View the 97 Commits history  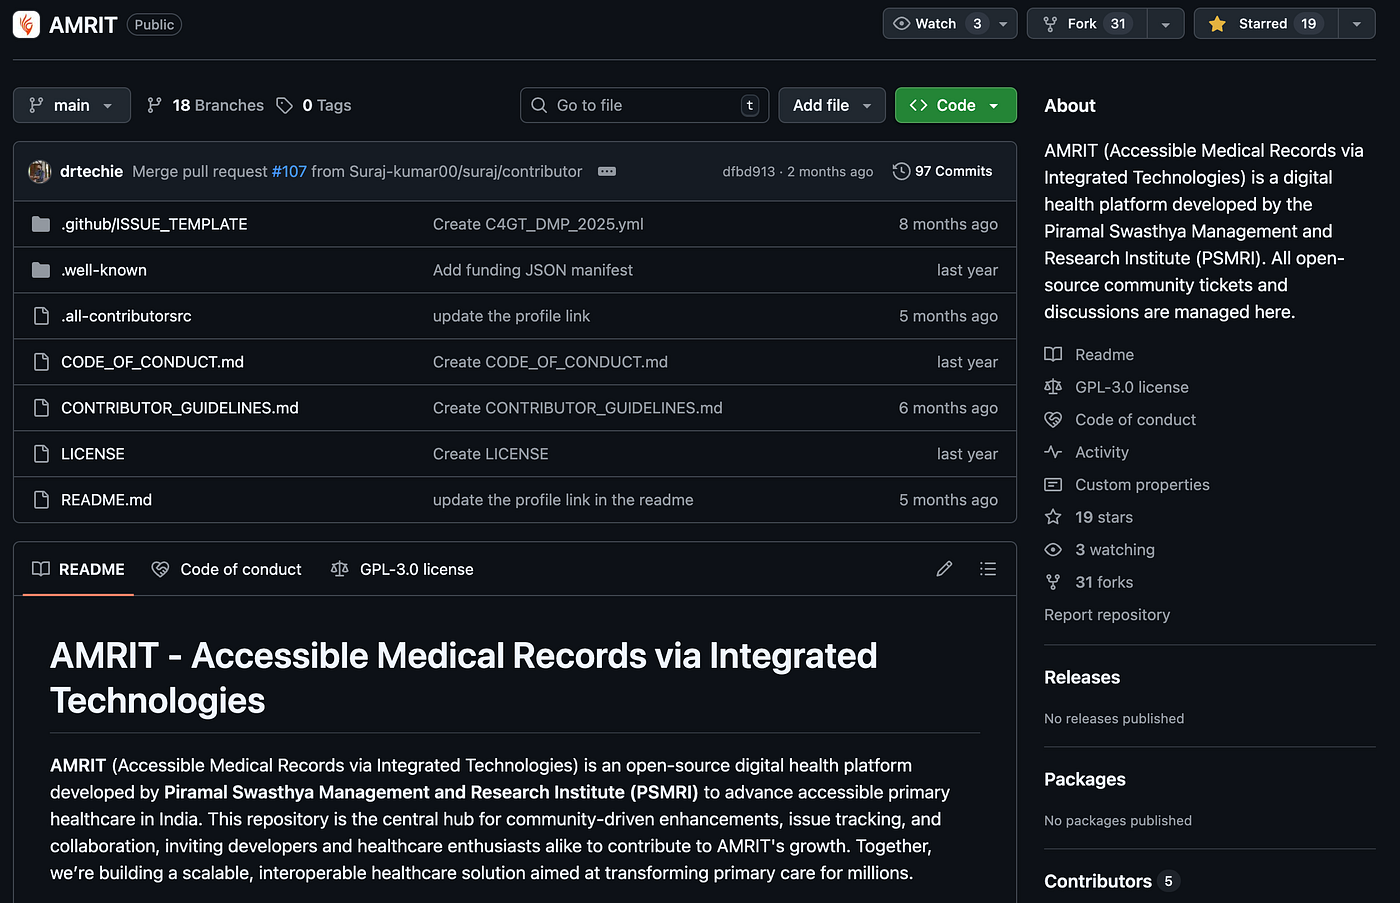[x=943, y=172]
